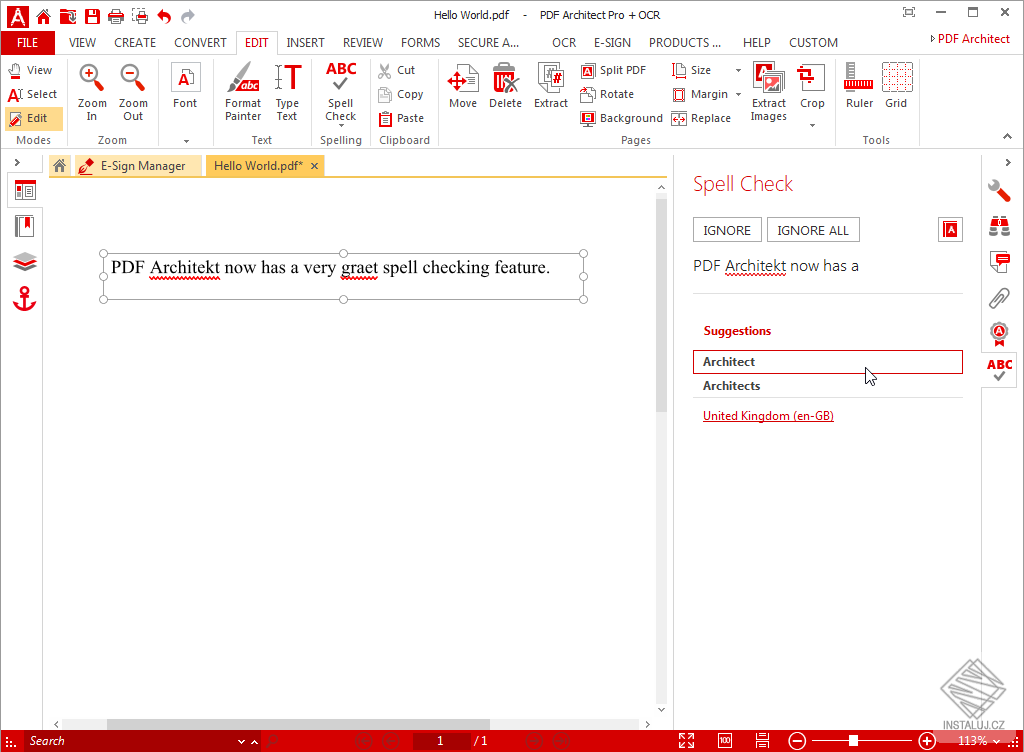Open the FILE menu
This screenshot has height=752, width=1024.
(x=27, y=42)
